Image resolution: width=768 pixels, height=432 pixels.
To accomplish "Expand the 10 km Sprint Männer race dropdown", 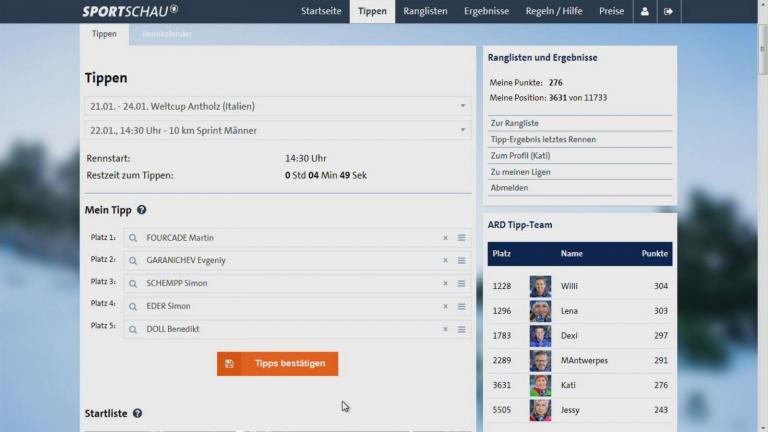I will (x=462, y=130).
